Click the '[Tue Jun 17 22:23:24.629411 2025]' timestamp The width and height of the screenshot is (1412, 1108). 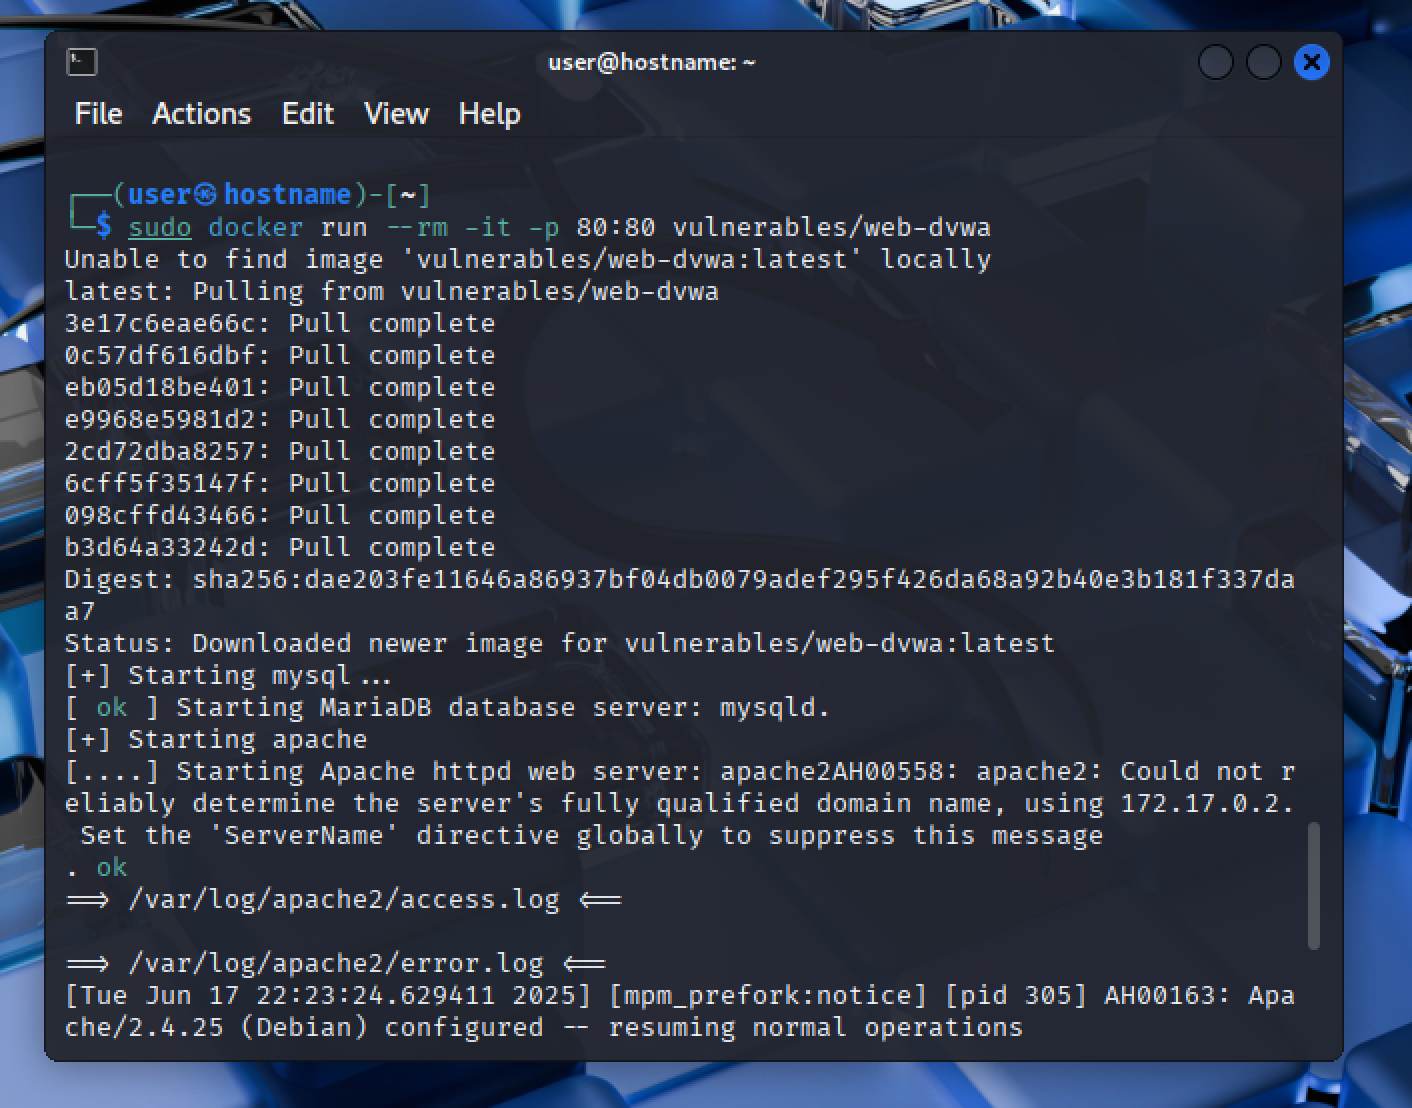coord(328,995)
